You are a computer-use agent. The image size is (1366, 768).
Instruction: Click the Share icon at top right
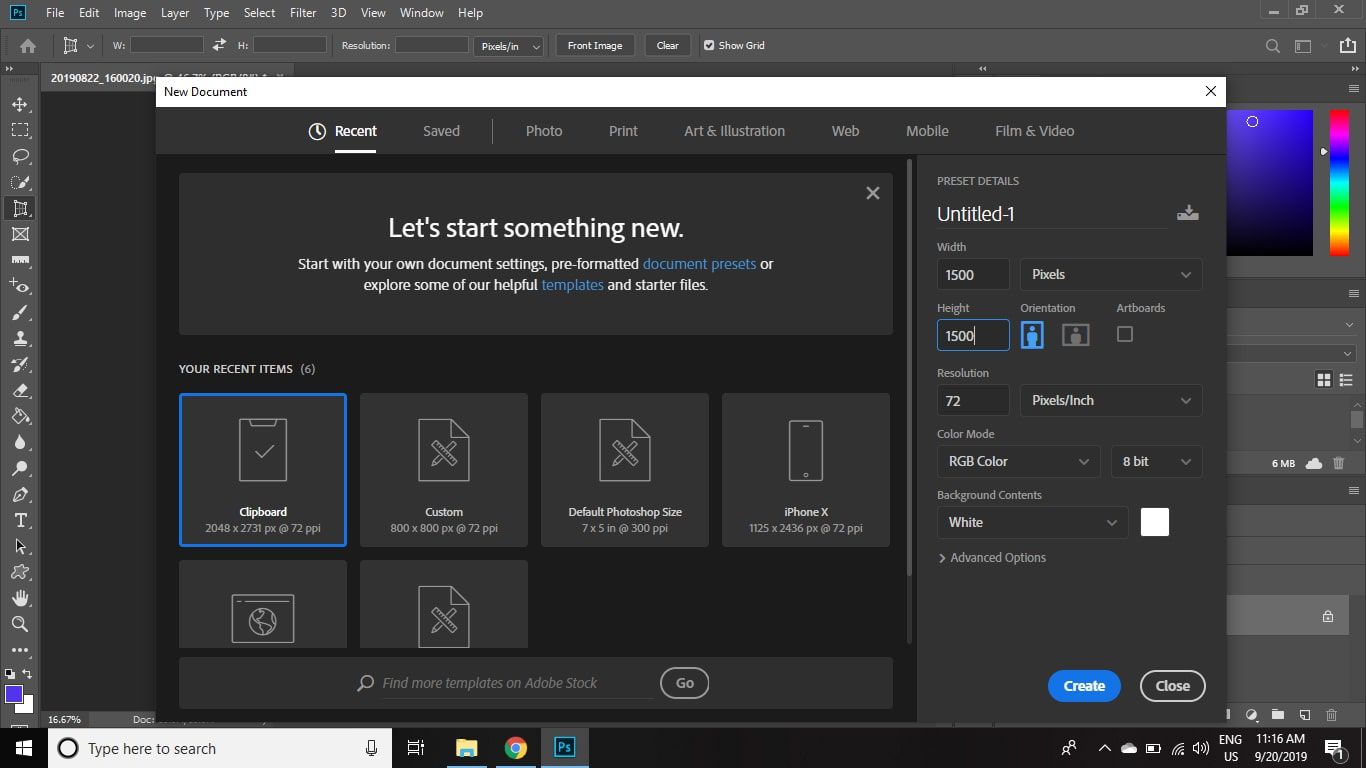click(1347, 45)
